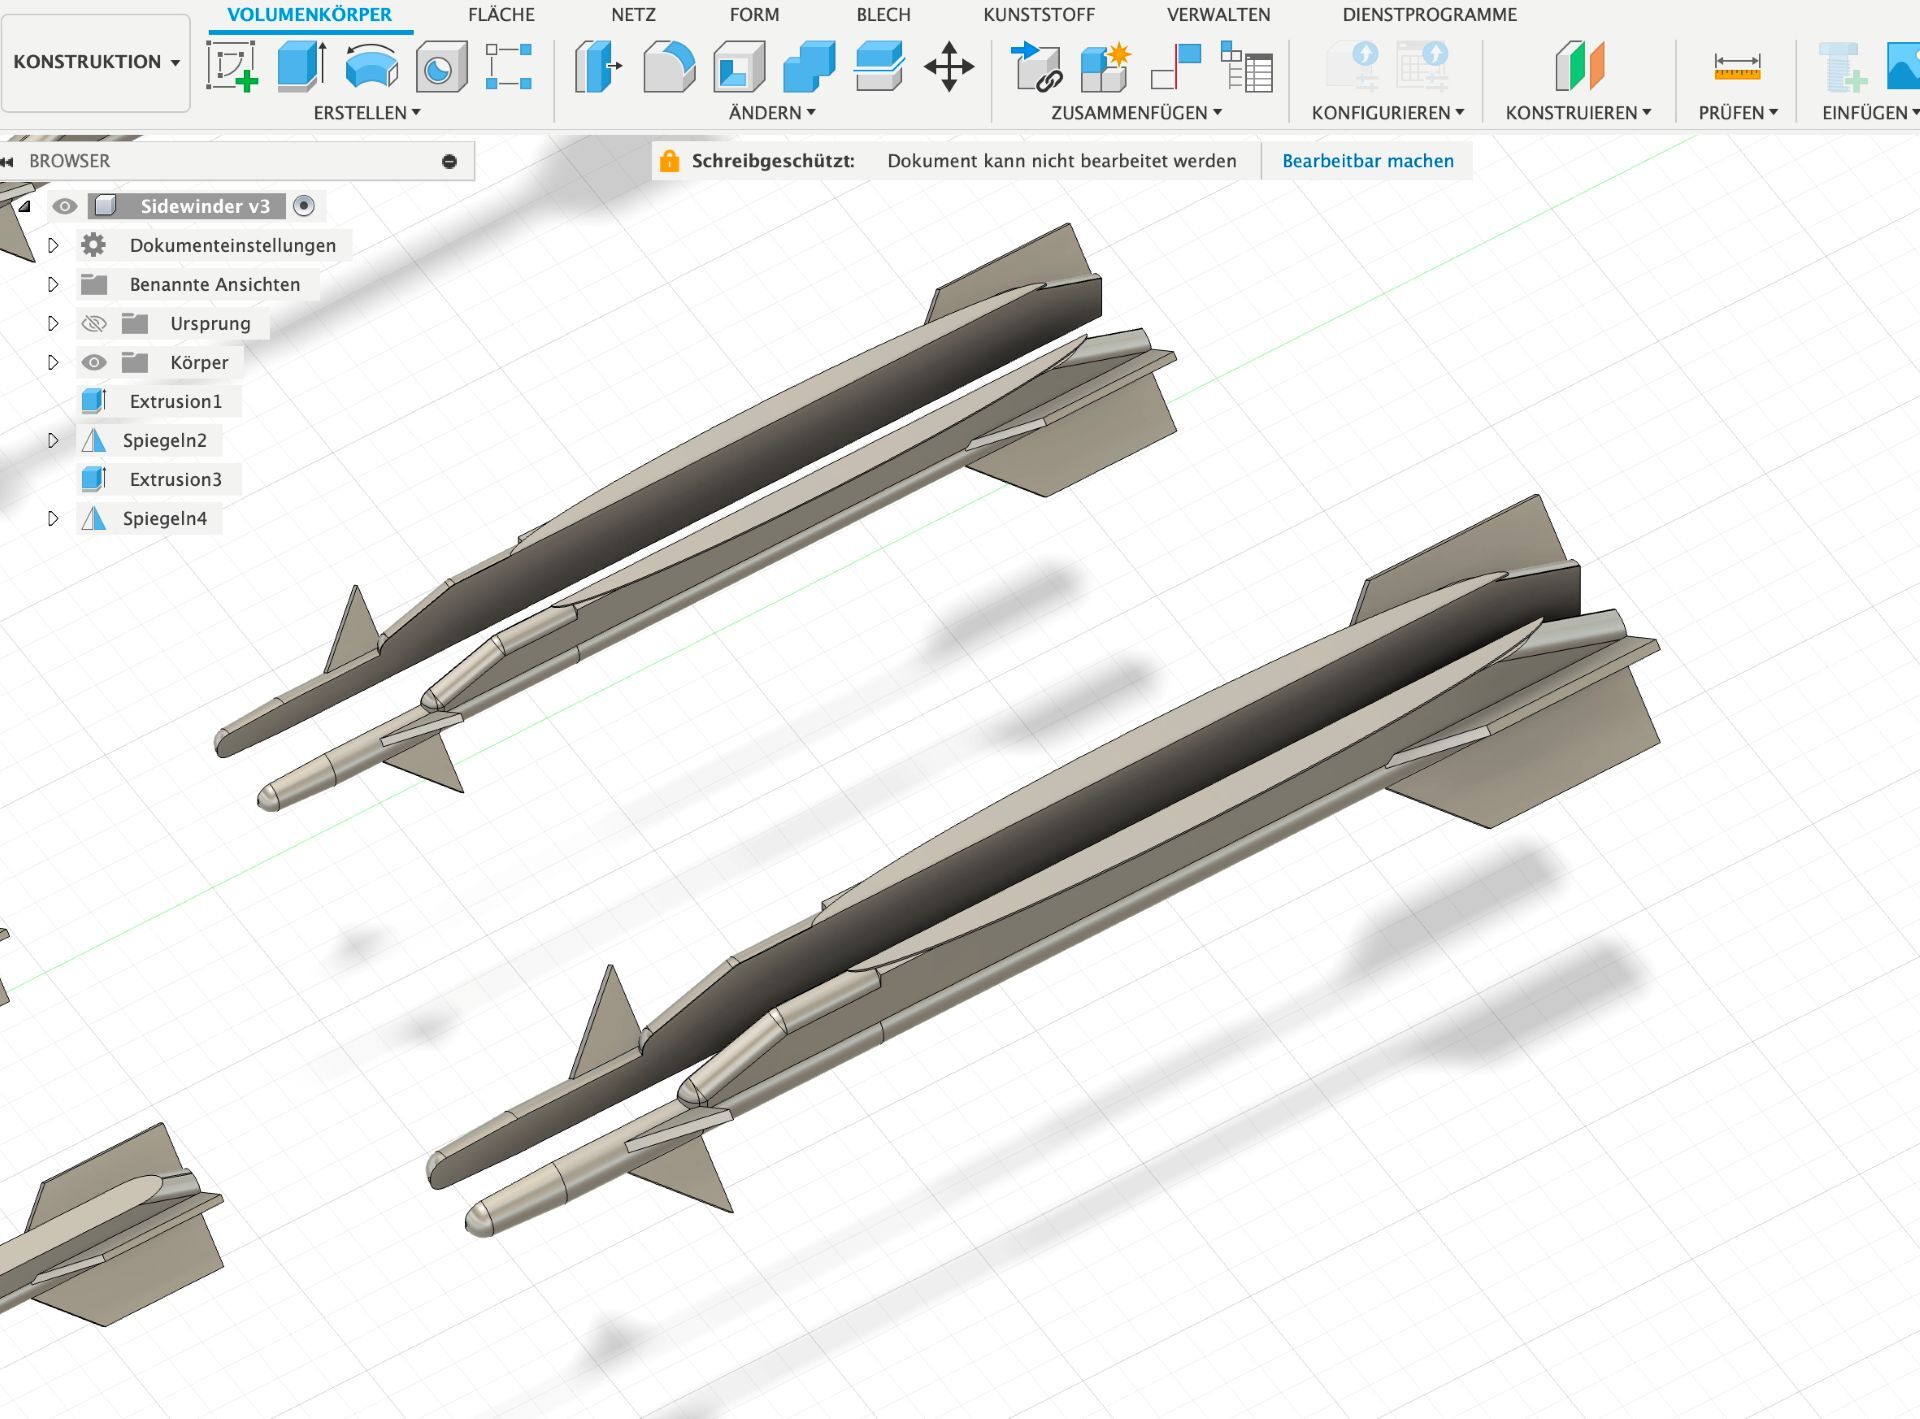Viewport: 1920px width, 1419px height.
Task: Switch to the BLECH tab
Action: click(x=883, y=15)
